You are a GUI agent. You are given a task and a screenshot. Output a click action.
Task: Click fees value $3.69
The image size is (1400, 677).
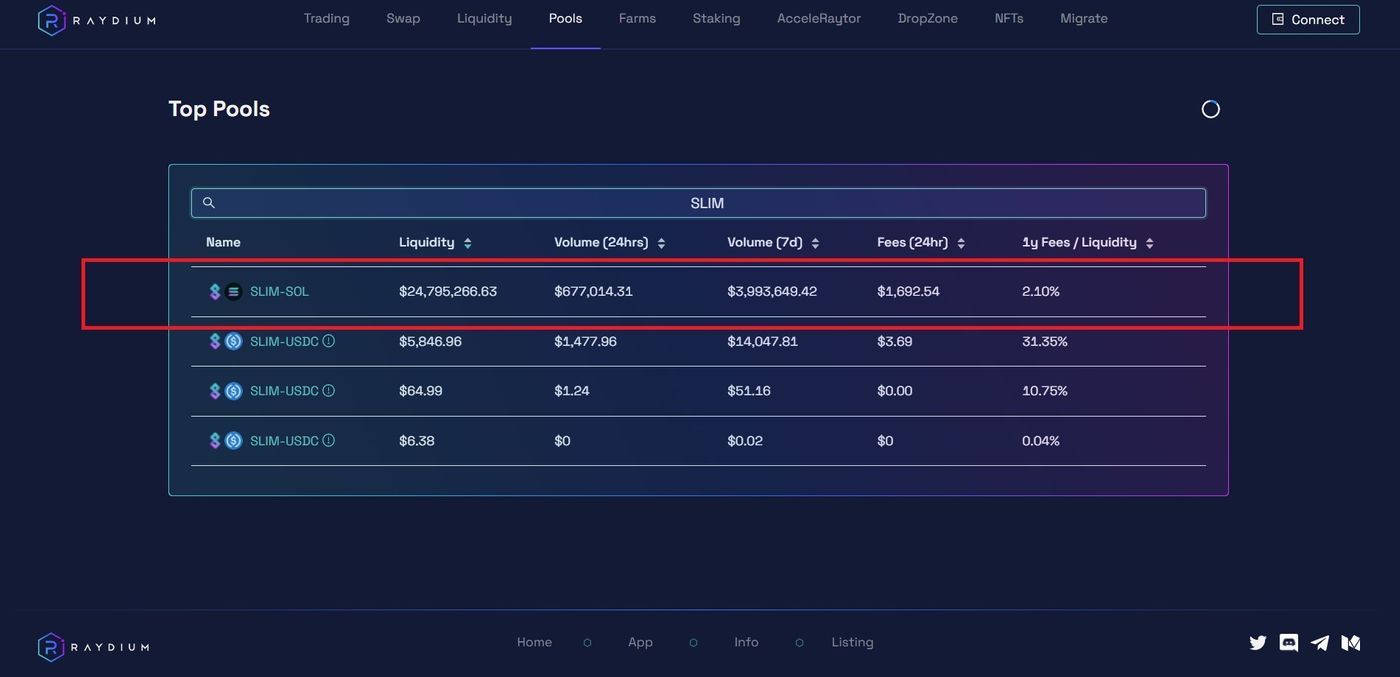tap(894, 342)
